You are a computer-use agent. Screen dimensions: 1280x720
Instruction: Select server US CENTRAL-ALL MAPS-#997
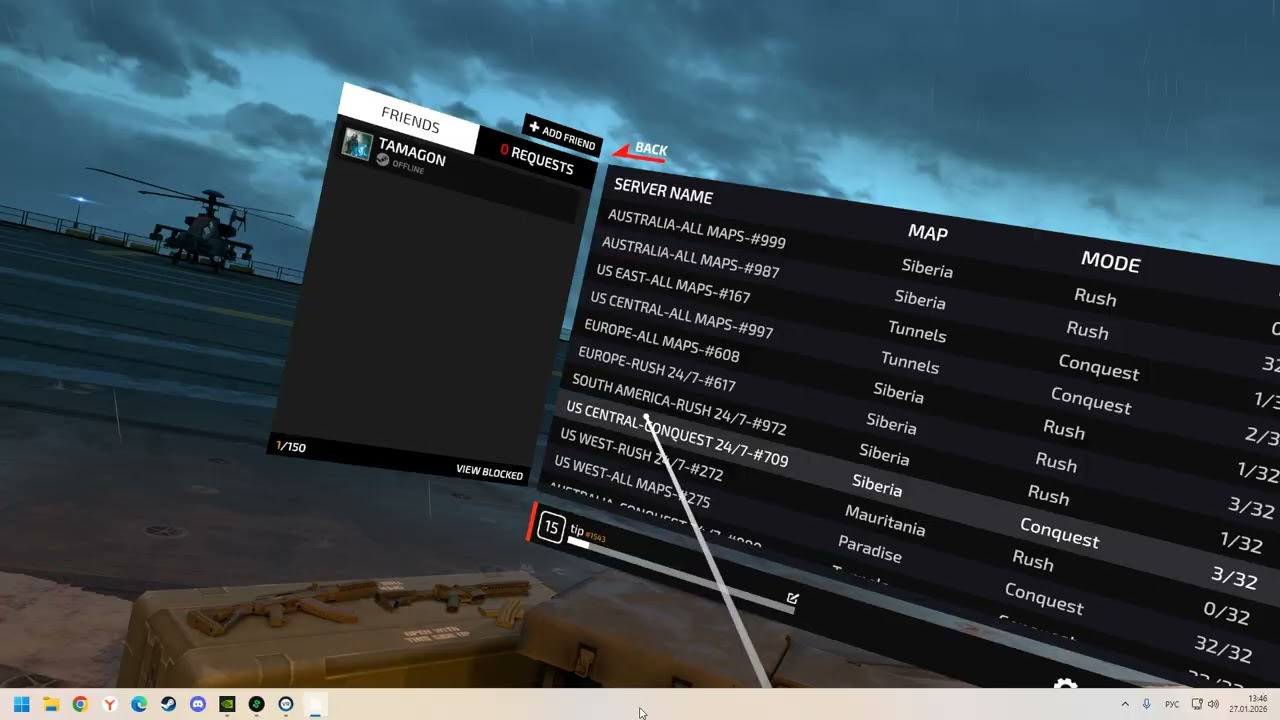coord(681,315)
